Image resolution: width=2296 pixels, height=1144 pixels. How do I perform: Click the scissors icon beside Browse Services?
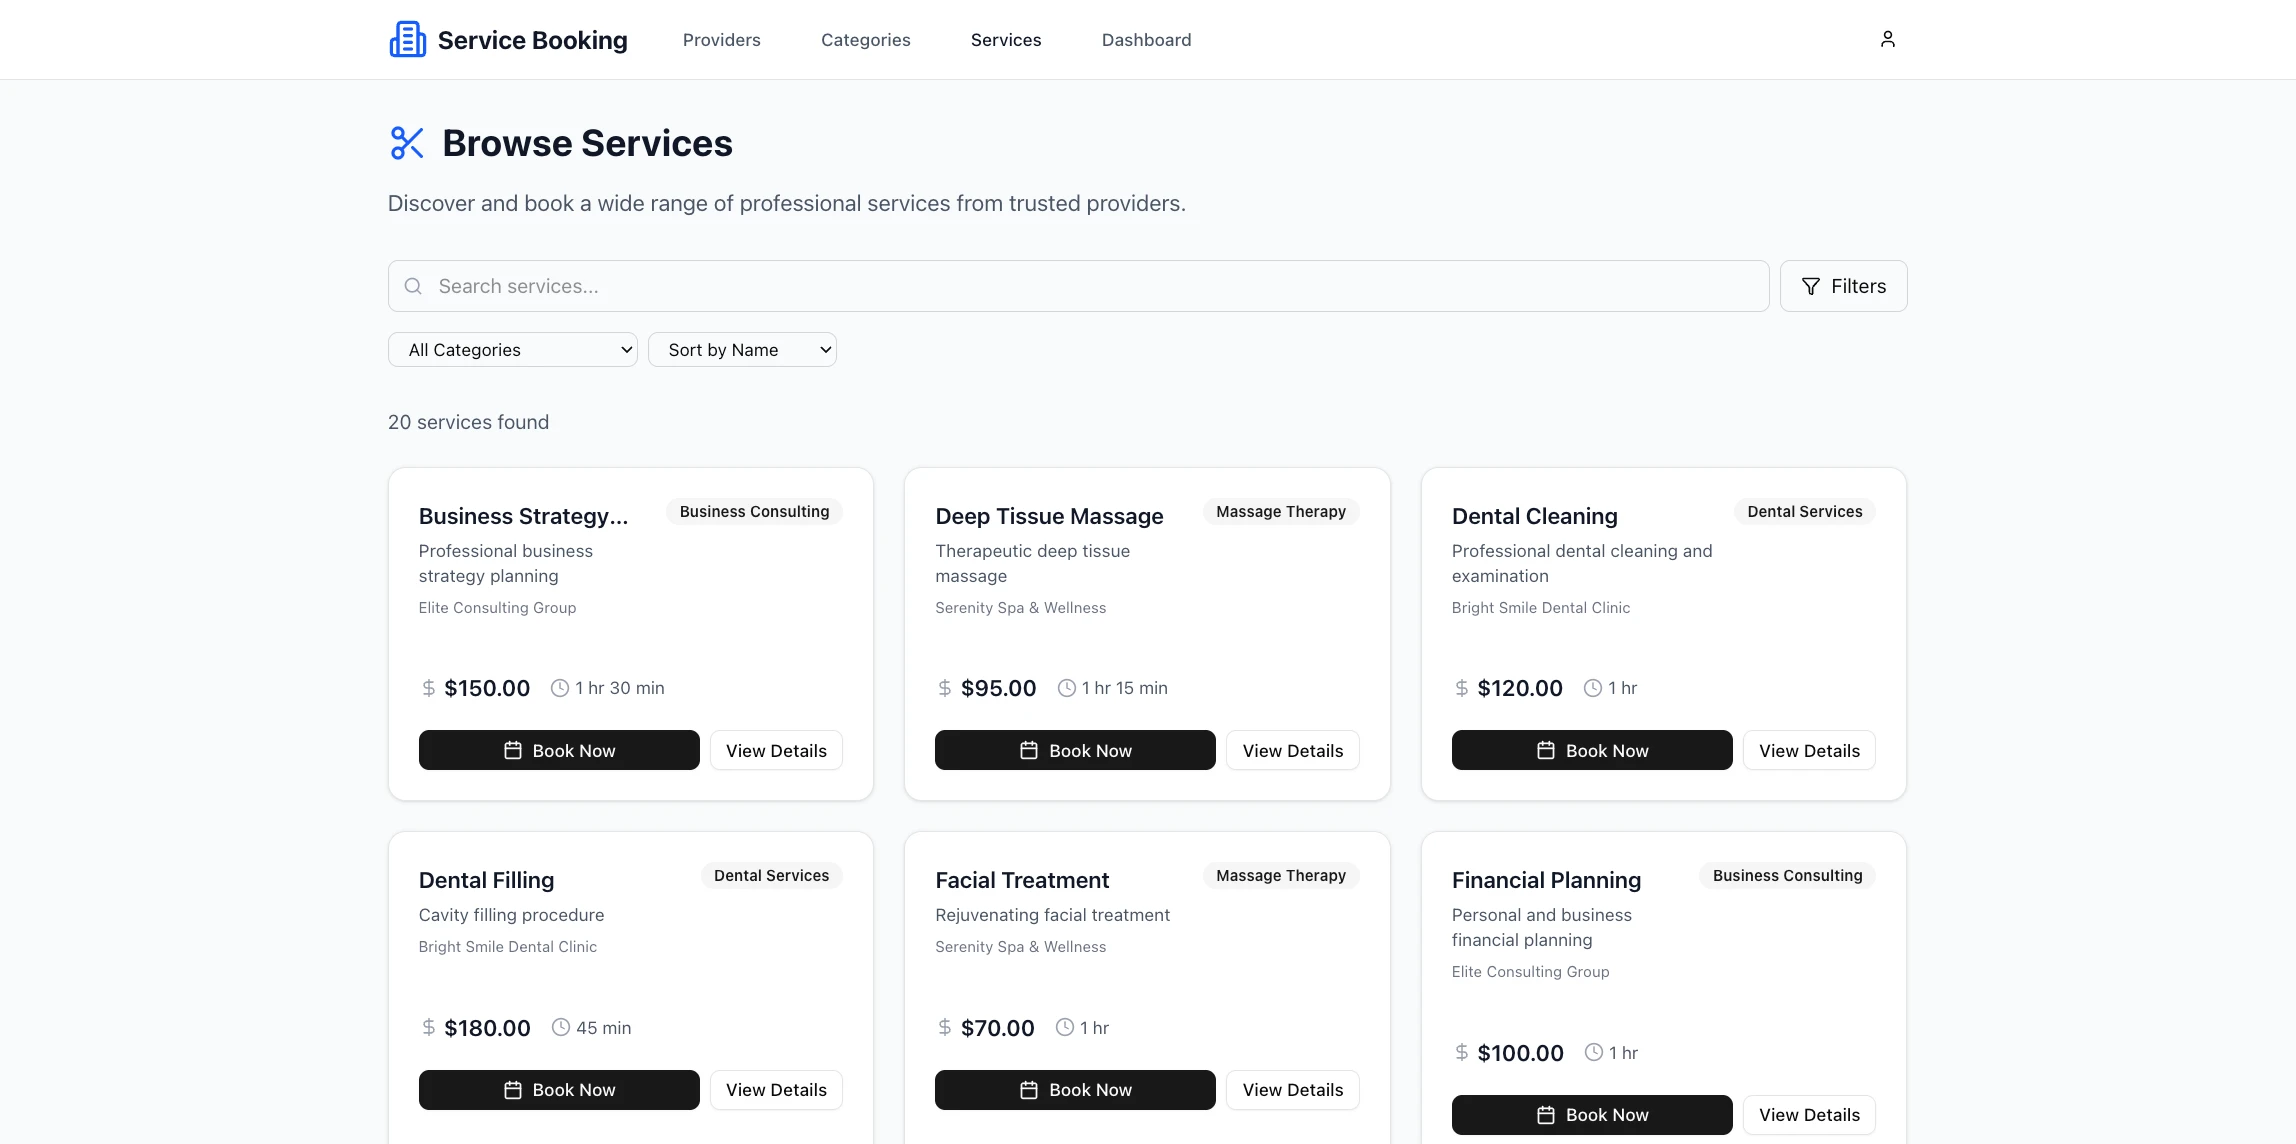tap(407, 143)
